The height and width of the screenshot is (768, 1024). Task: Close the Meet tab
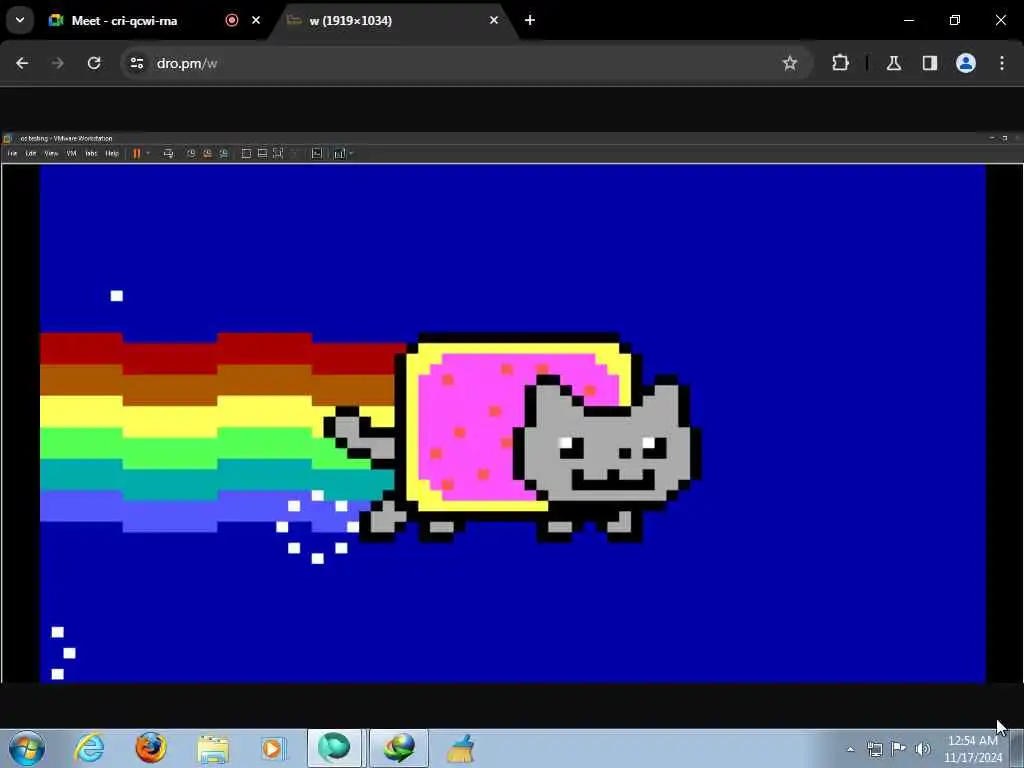pyautogui.click(x=256, y=20)
